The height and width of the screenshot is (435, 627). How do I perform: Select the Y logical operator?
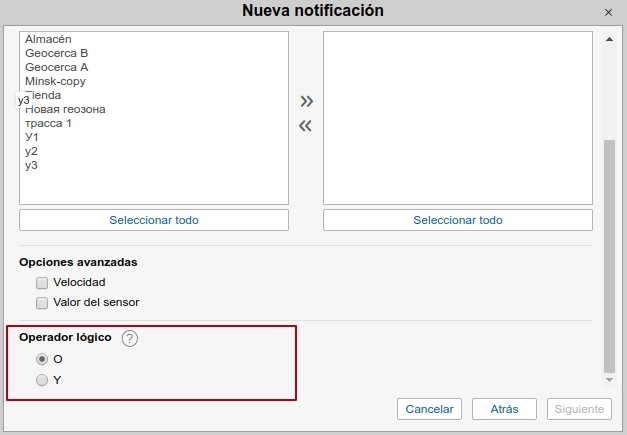coord(41,380)
